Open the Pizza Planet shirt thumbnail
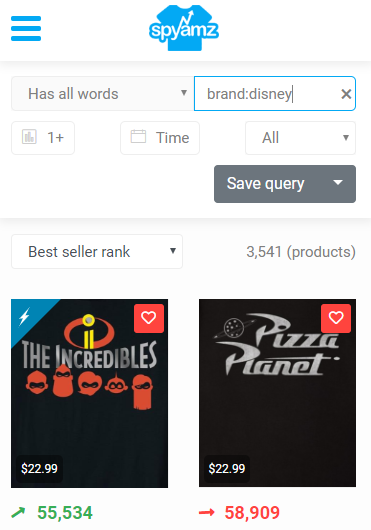The height and width of the screenshot is (530, 371). tap(277, 393)
